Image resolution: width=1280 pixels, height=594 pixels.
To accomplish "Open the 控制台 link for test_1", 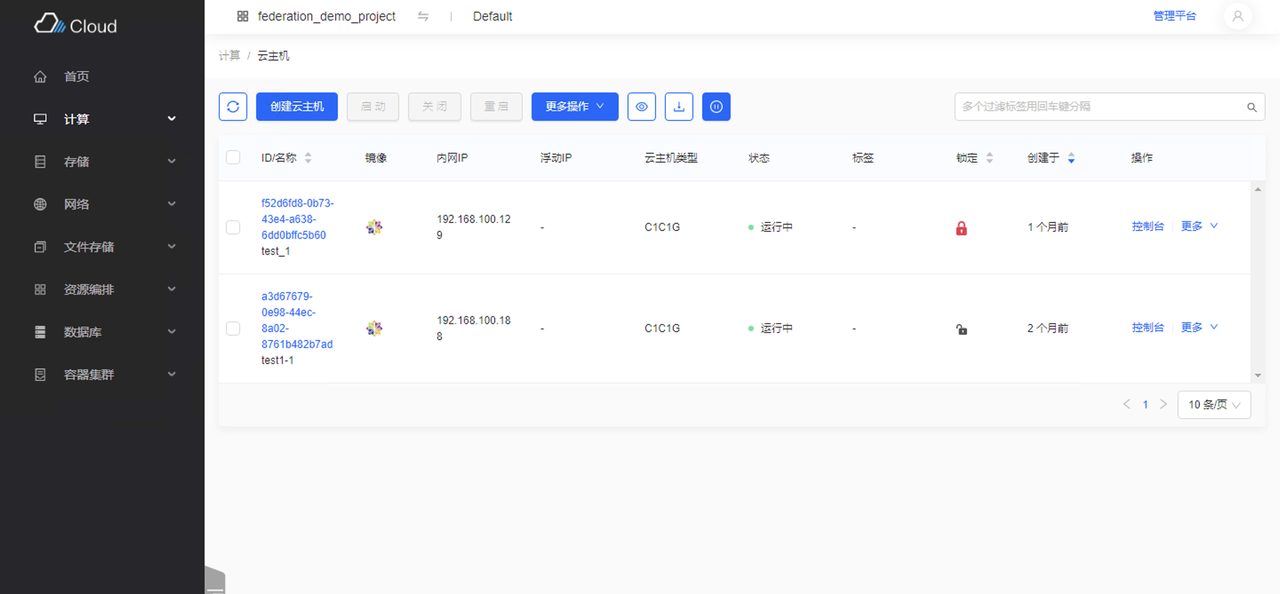I will 1148,226.
